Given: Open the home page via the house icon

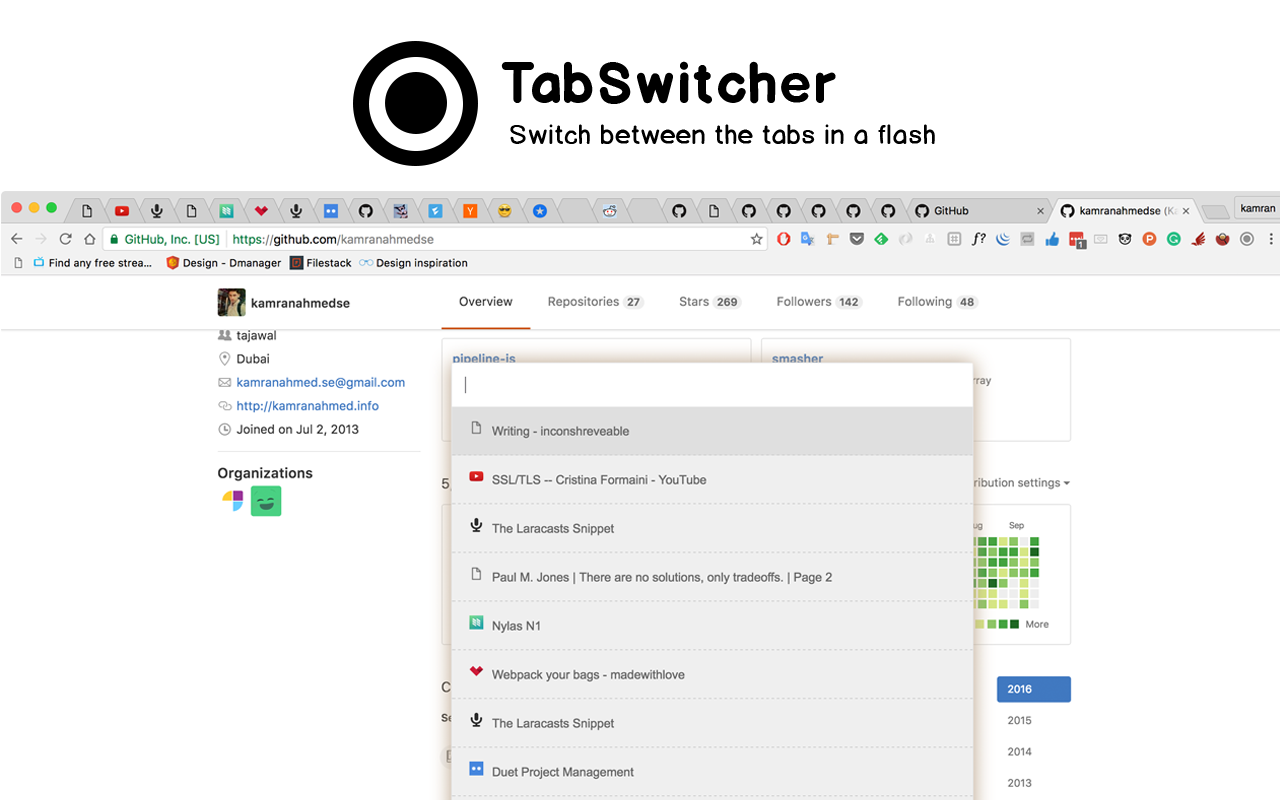Looking at the screenshot, I should [x=90, y=239].
